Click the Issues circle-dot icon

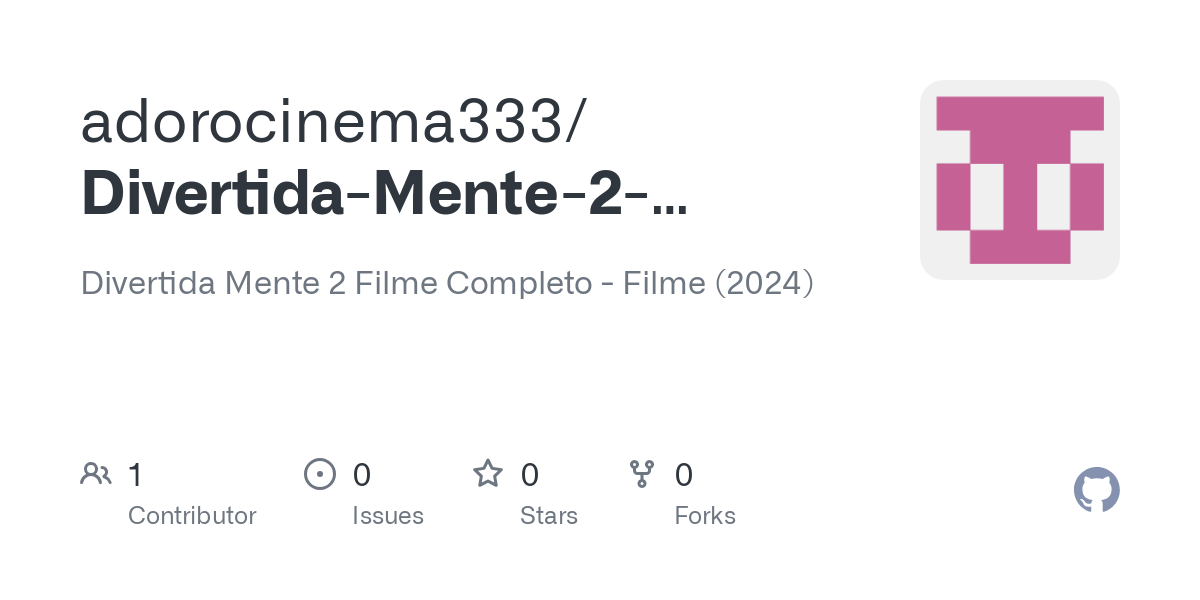pyautogui.click(x=319, y=474)
